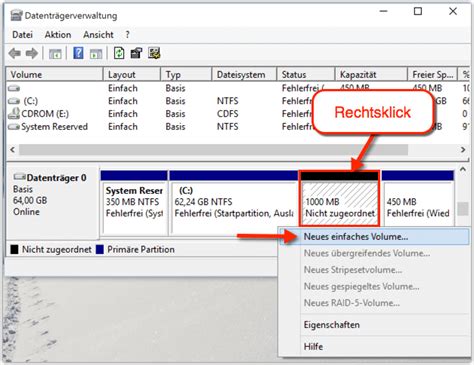The width and height of the screenshot is (474, 365).
Task: Open the Ansicht menu
Action: click(98, 35)
